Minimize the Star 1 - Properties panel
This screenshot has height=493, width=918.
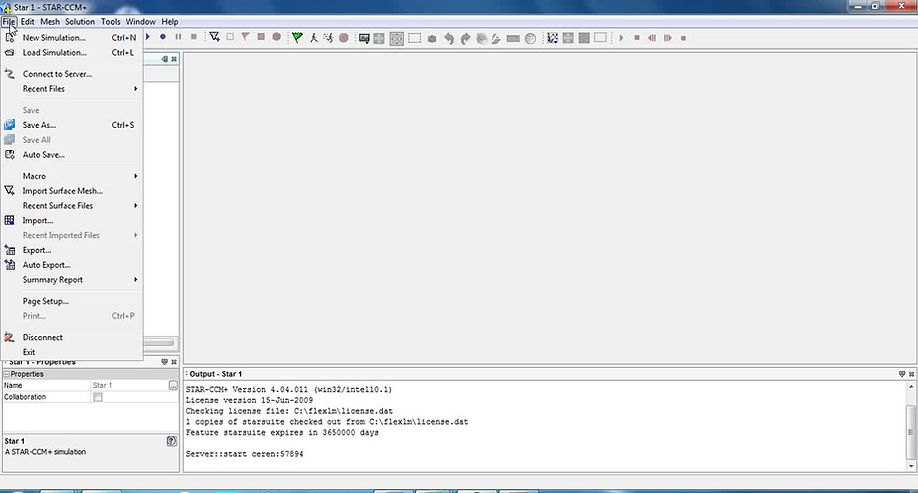tap(165, 362)
